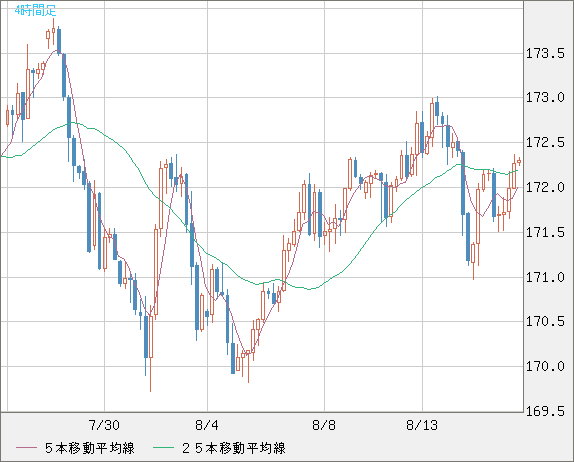The height and width of the screenshot is (462, 574).
Task: Click the 8/4 date axis label
Action: (207, 425)
